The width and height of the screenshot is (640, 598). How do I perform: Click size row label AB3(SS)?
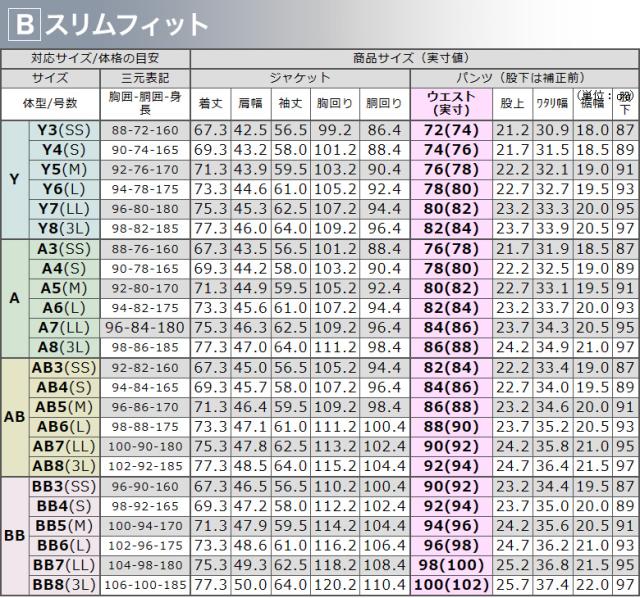tap(64, 368)
